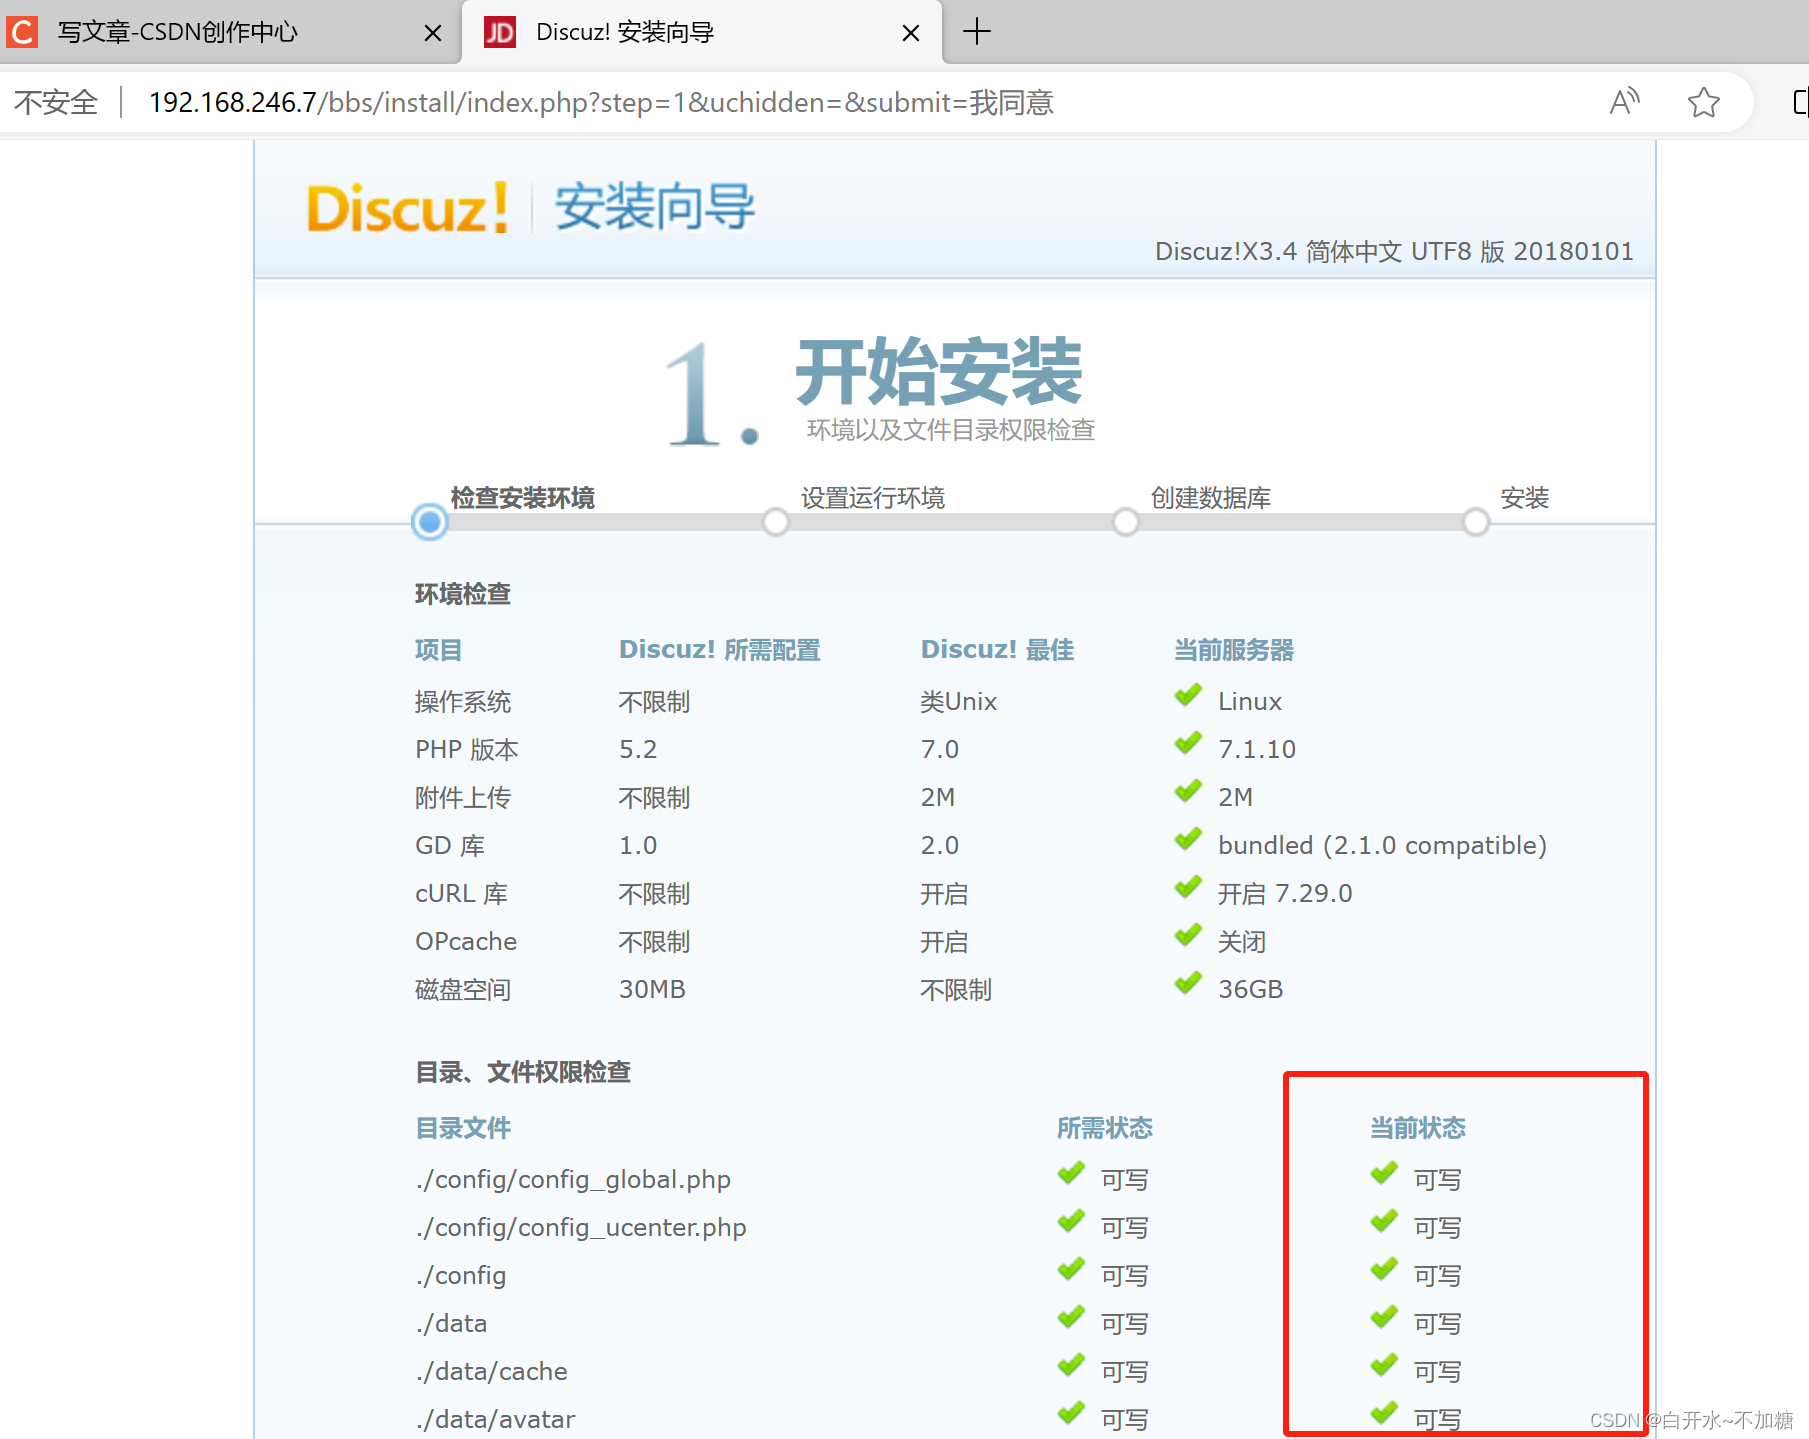Click the check mark beside 关闭 in the OPcache row
Image resolution: width=1809 pixels, height=1439 pixels.
(1188, 936)
